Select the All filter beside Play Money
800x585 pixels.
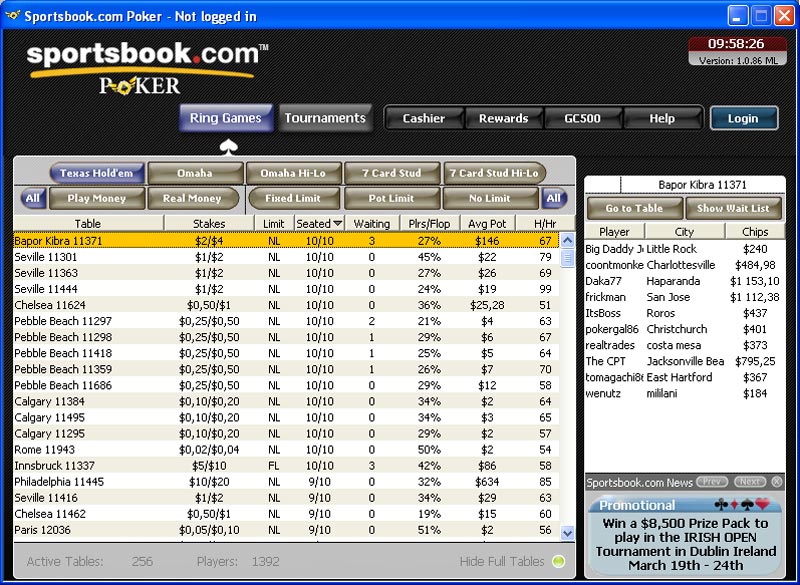coord(33,198)
